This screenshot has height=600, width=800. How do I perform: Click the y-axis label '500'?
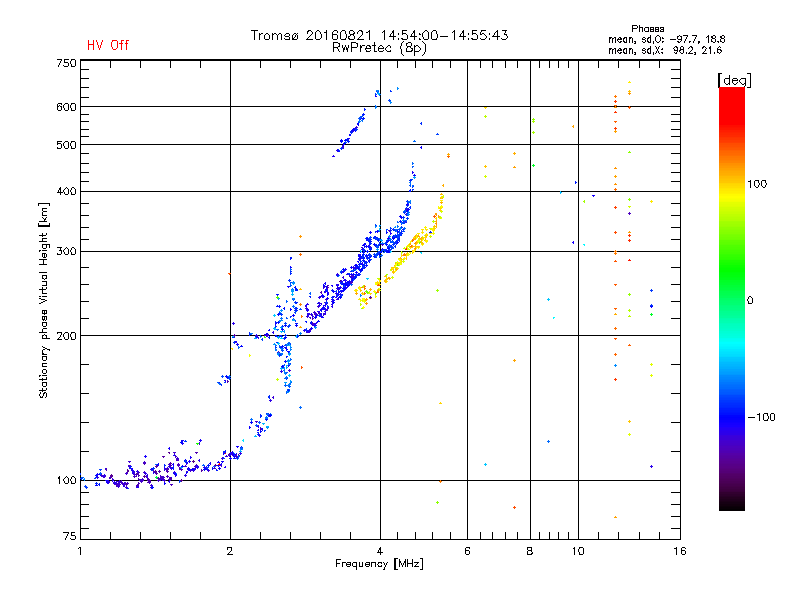pyautogui.click(x=66, y=145)
